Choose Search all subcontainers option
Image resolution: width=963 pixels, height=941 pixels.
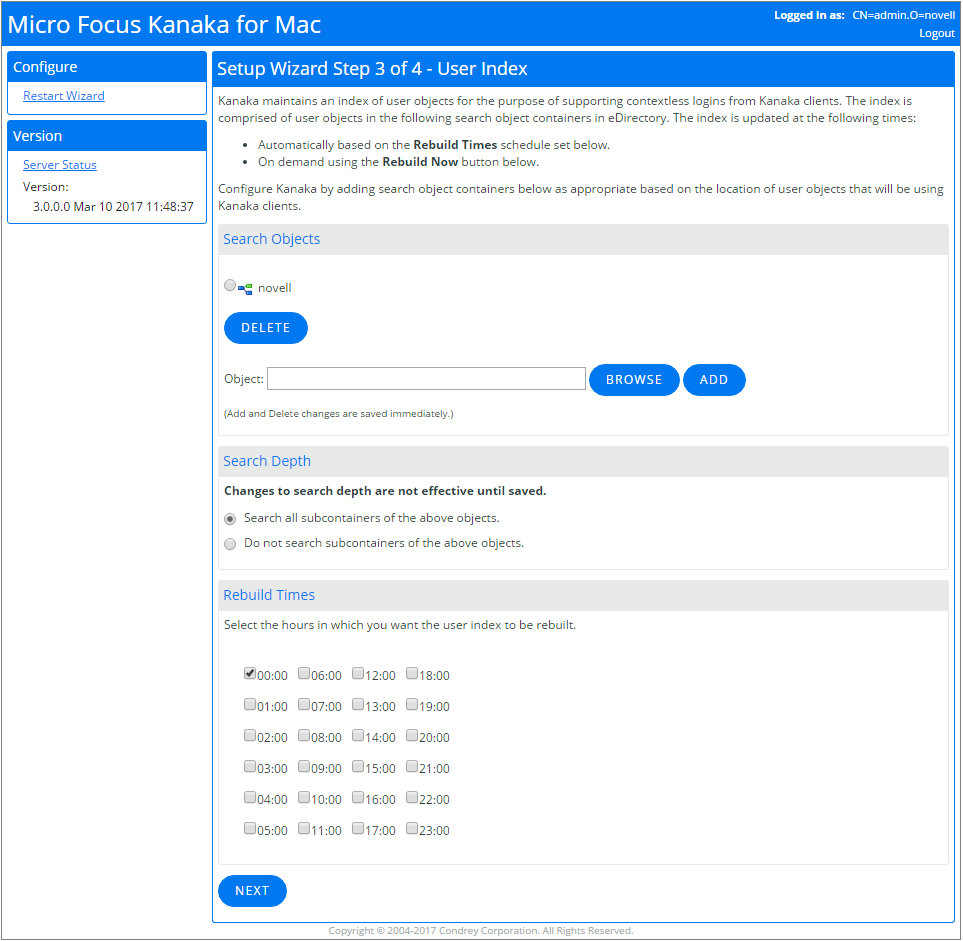[x=230, y=519]
